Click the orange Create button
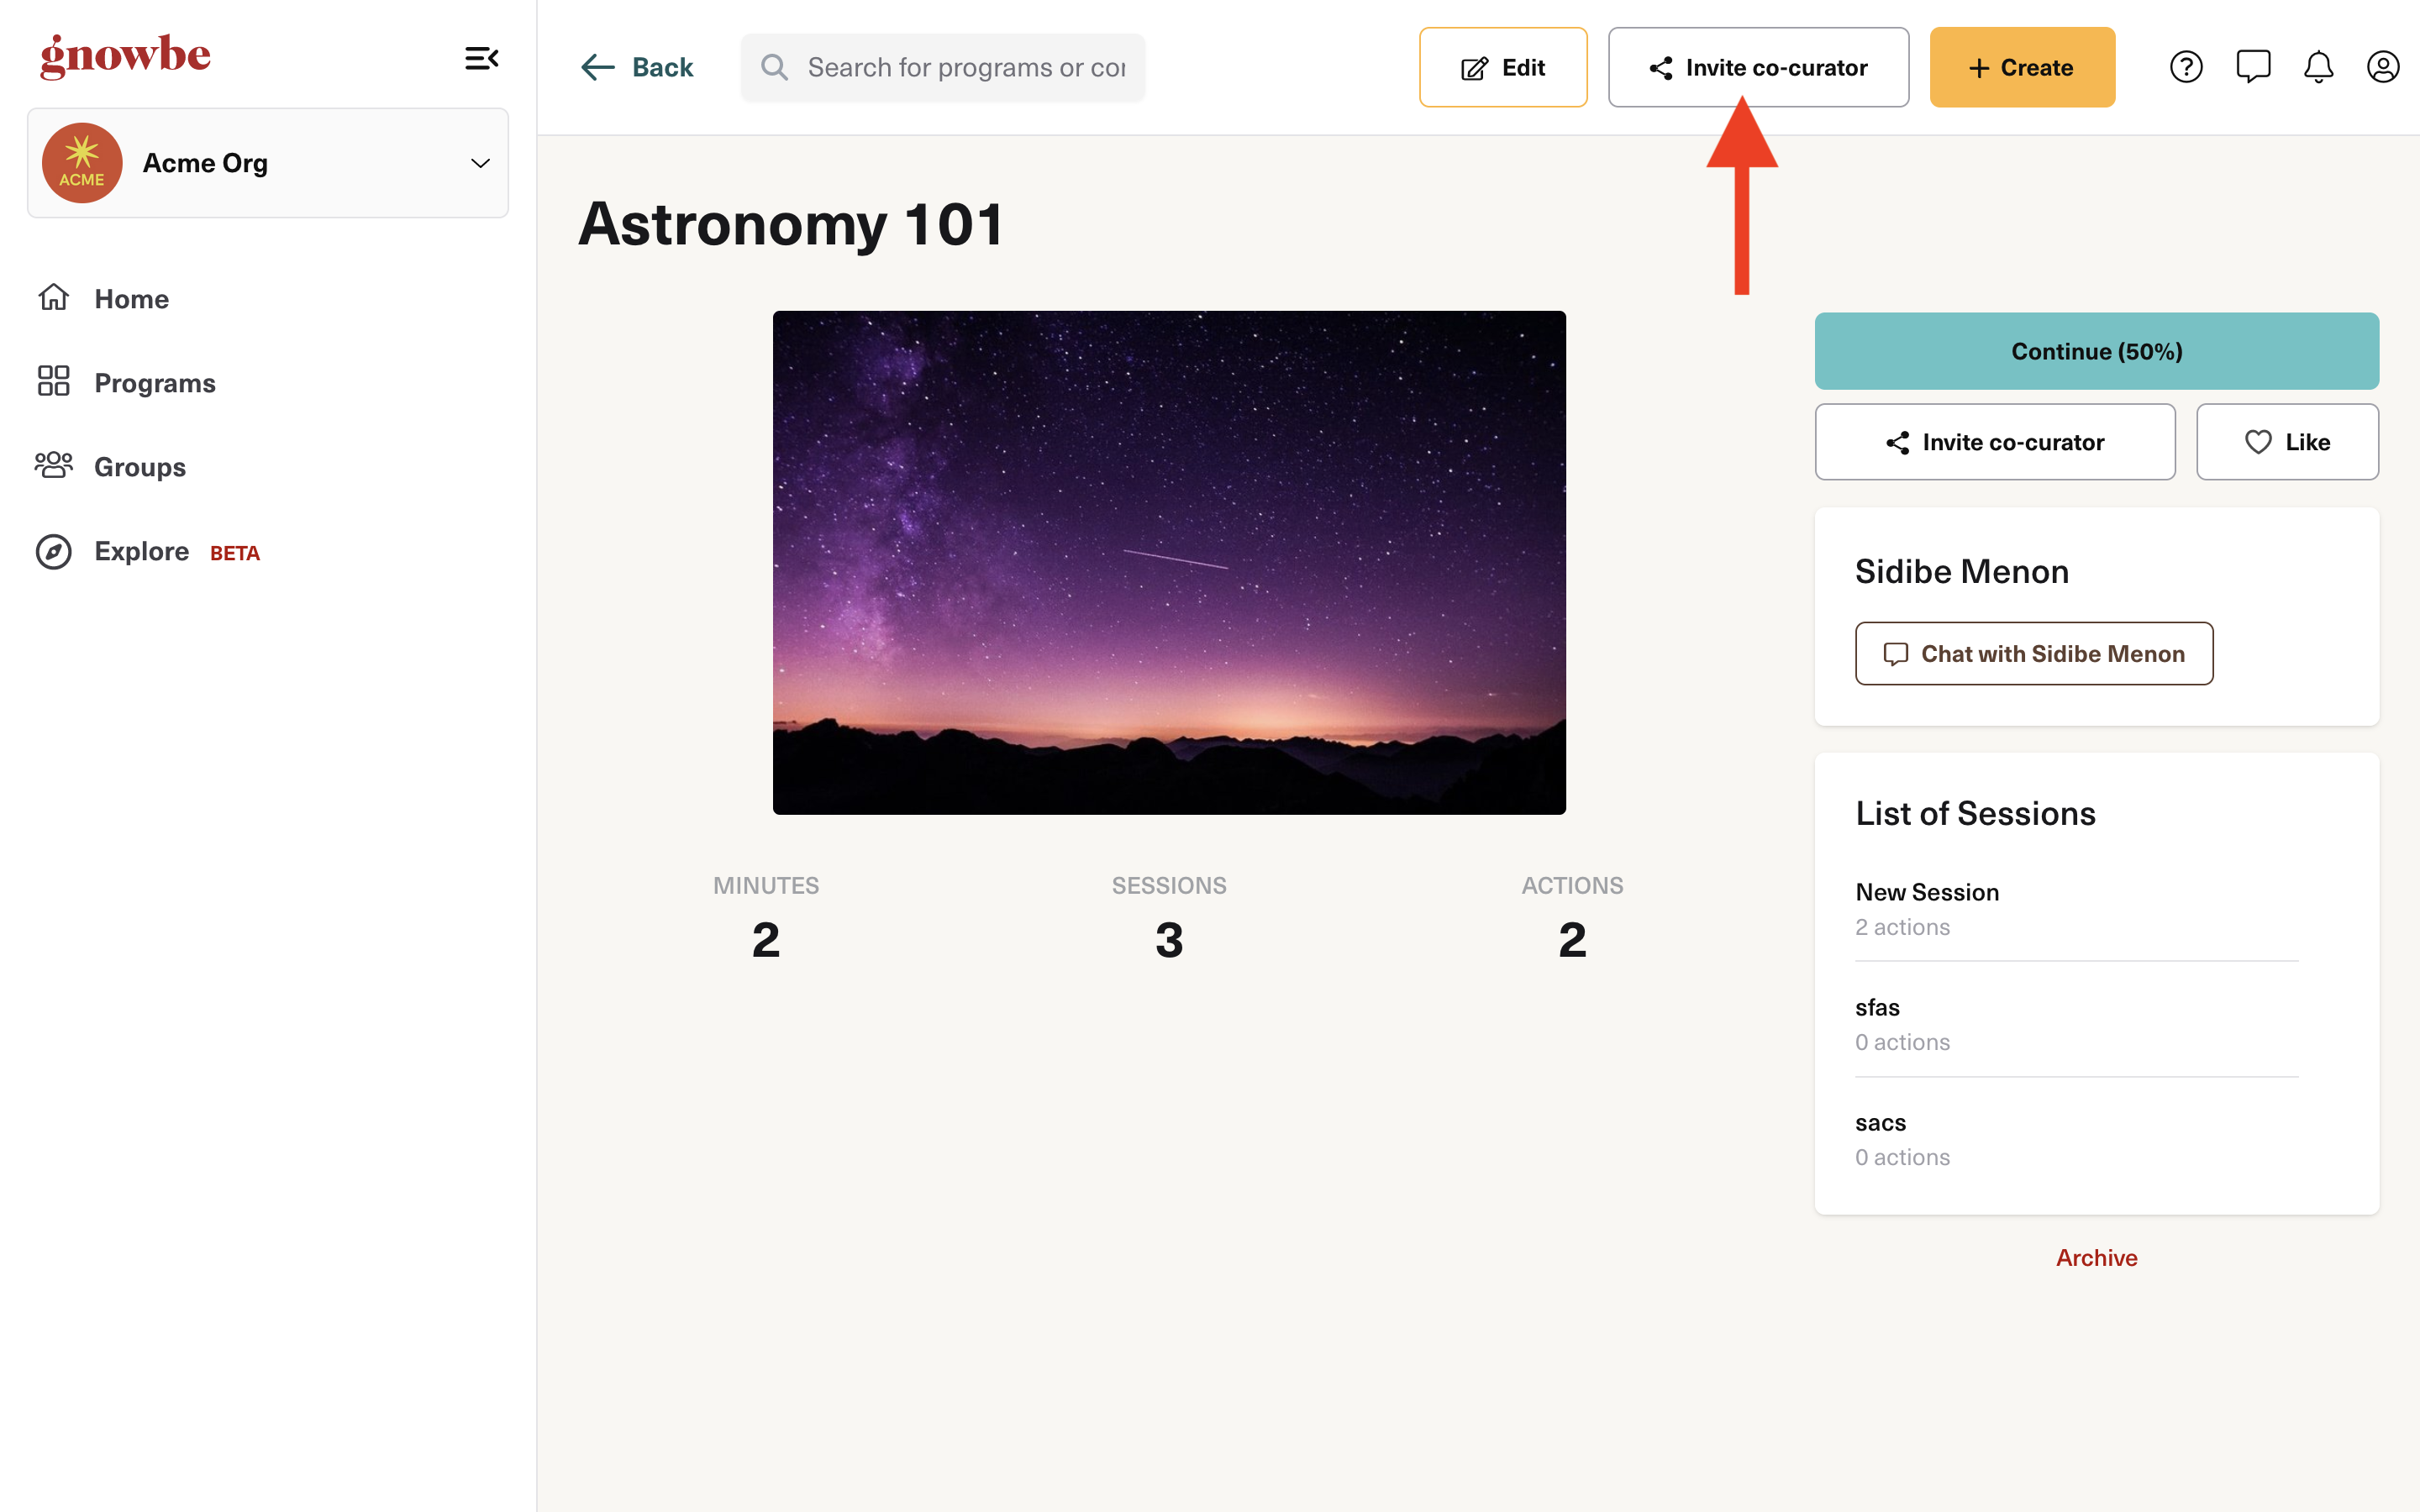 coord(2022,67)
